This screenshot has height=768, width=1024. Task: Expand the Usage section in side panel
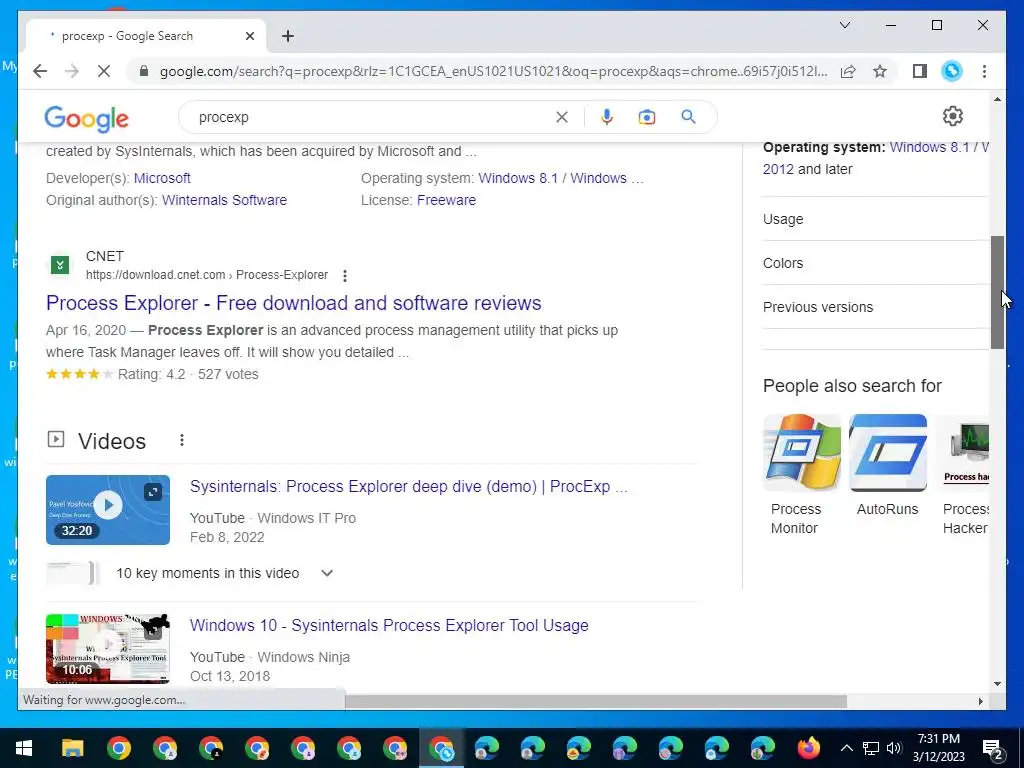click(x=875, y=219)
